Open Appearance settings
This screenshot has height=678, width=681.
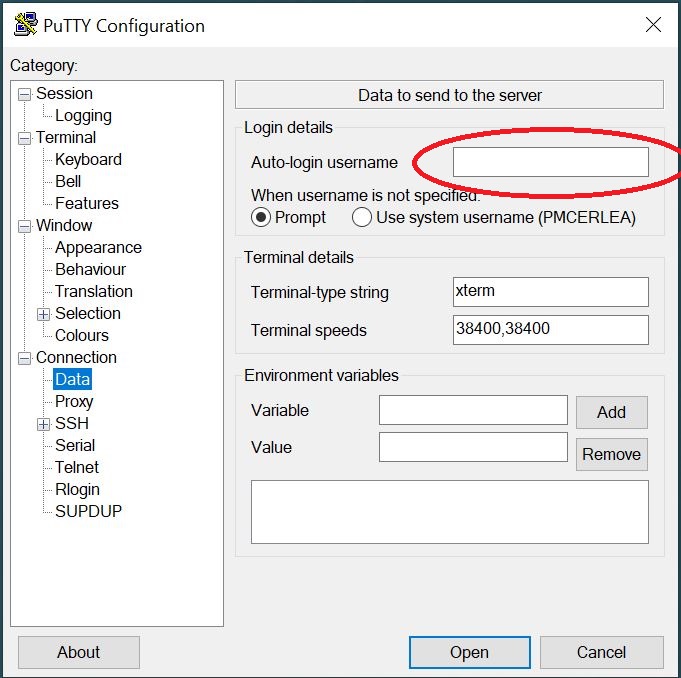[x=99, y=248]
